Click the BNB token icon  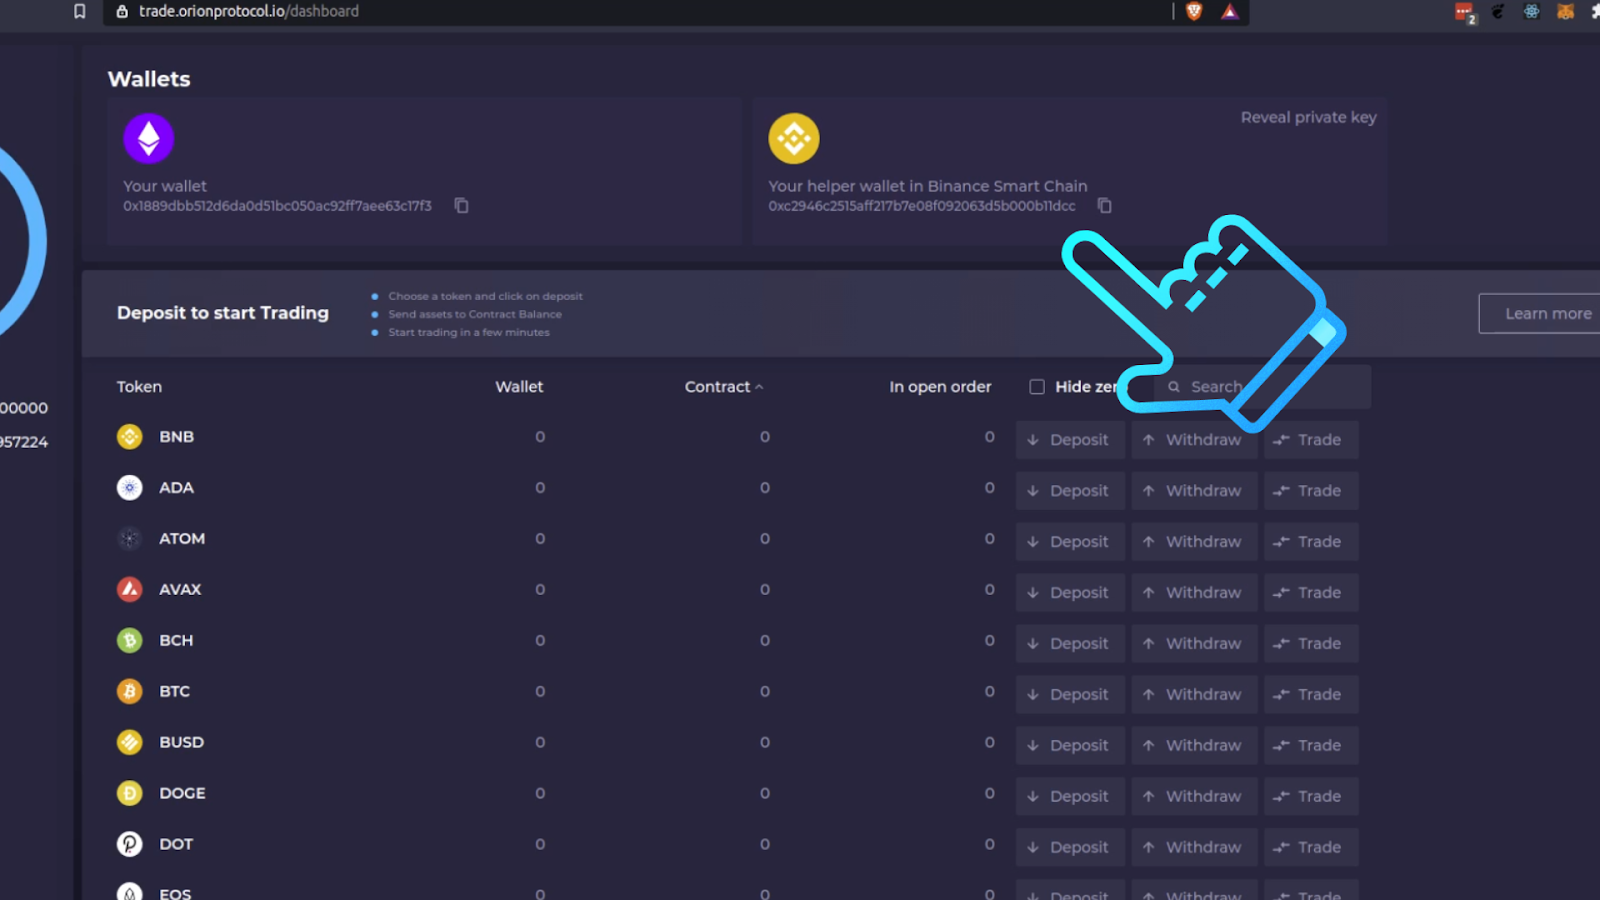(130, 437)
